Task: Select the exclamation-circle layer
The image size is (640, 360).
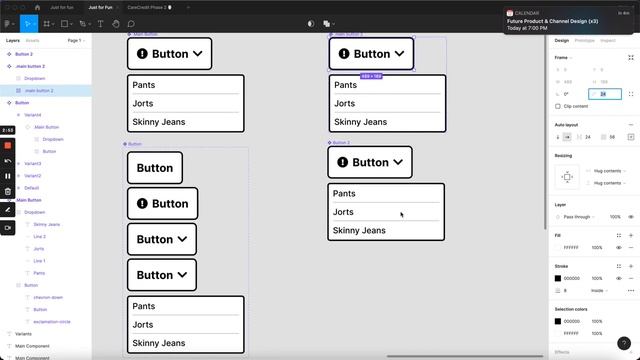Action: (51, 322)
